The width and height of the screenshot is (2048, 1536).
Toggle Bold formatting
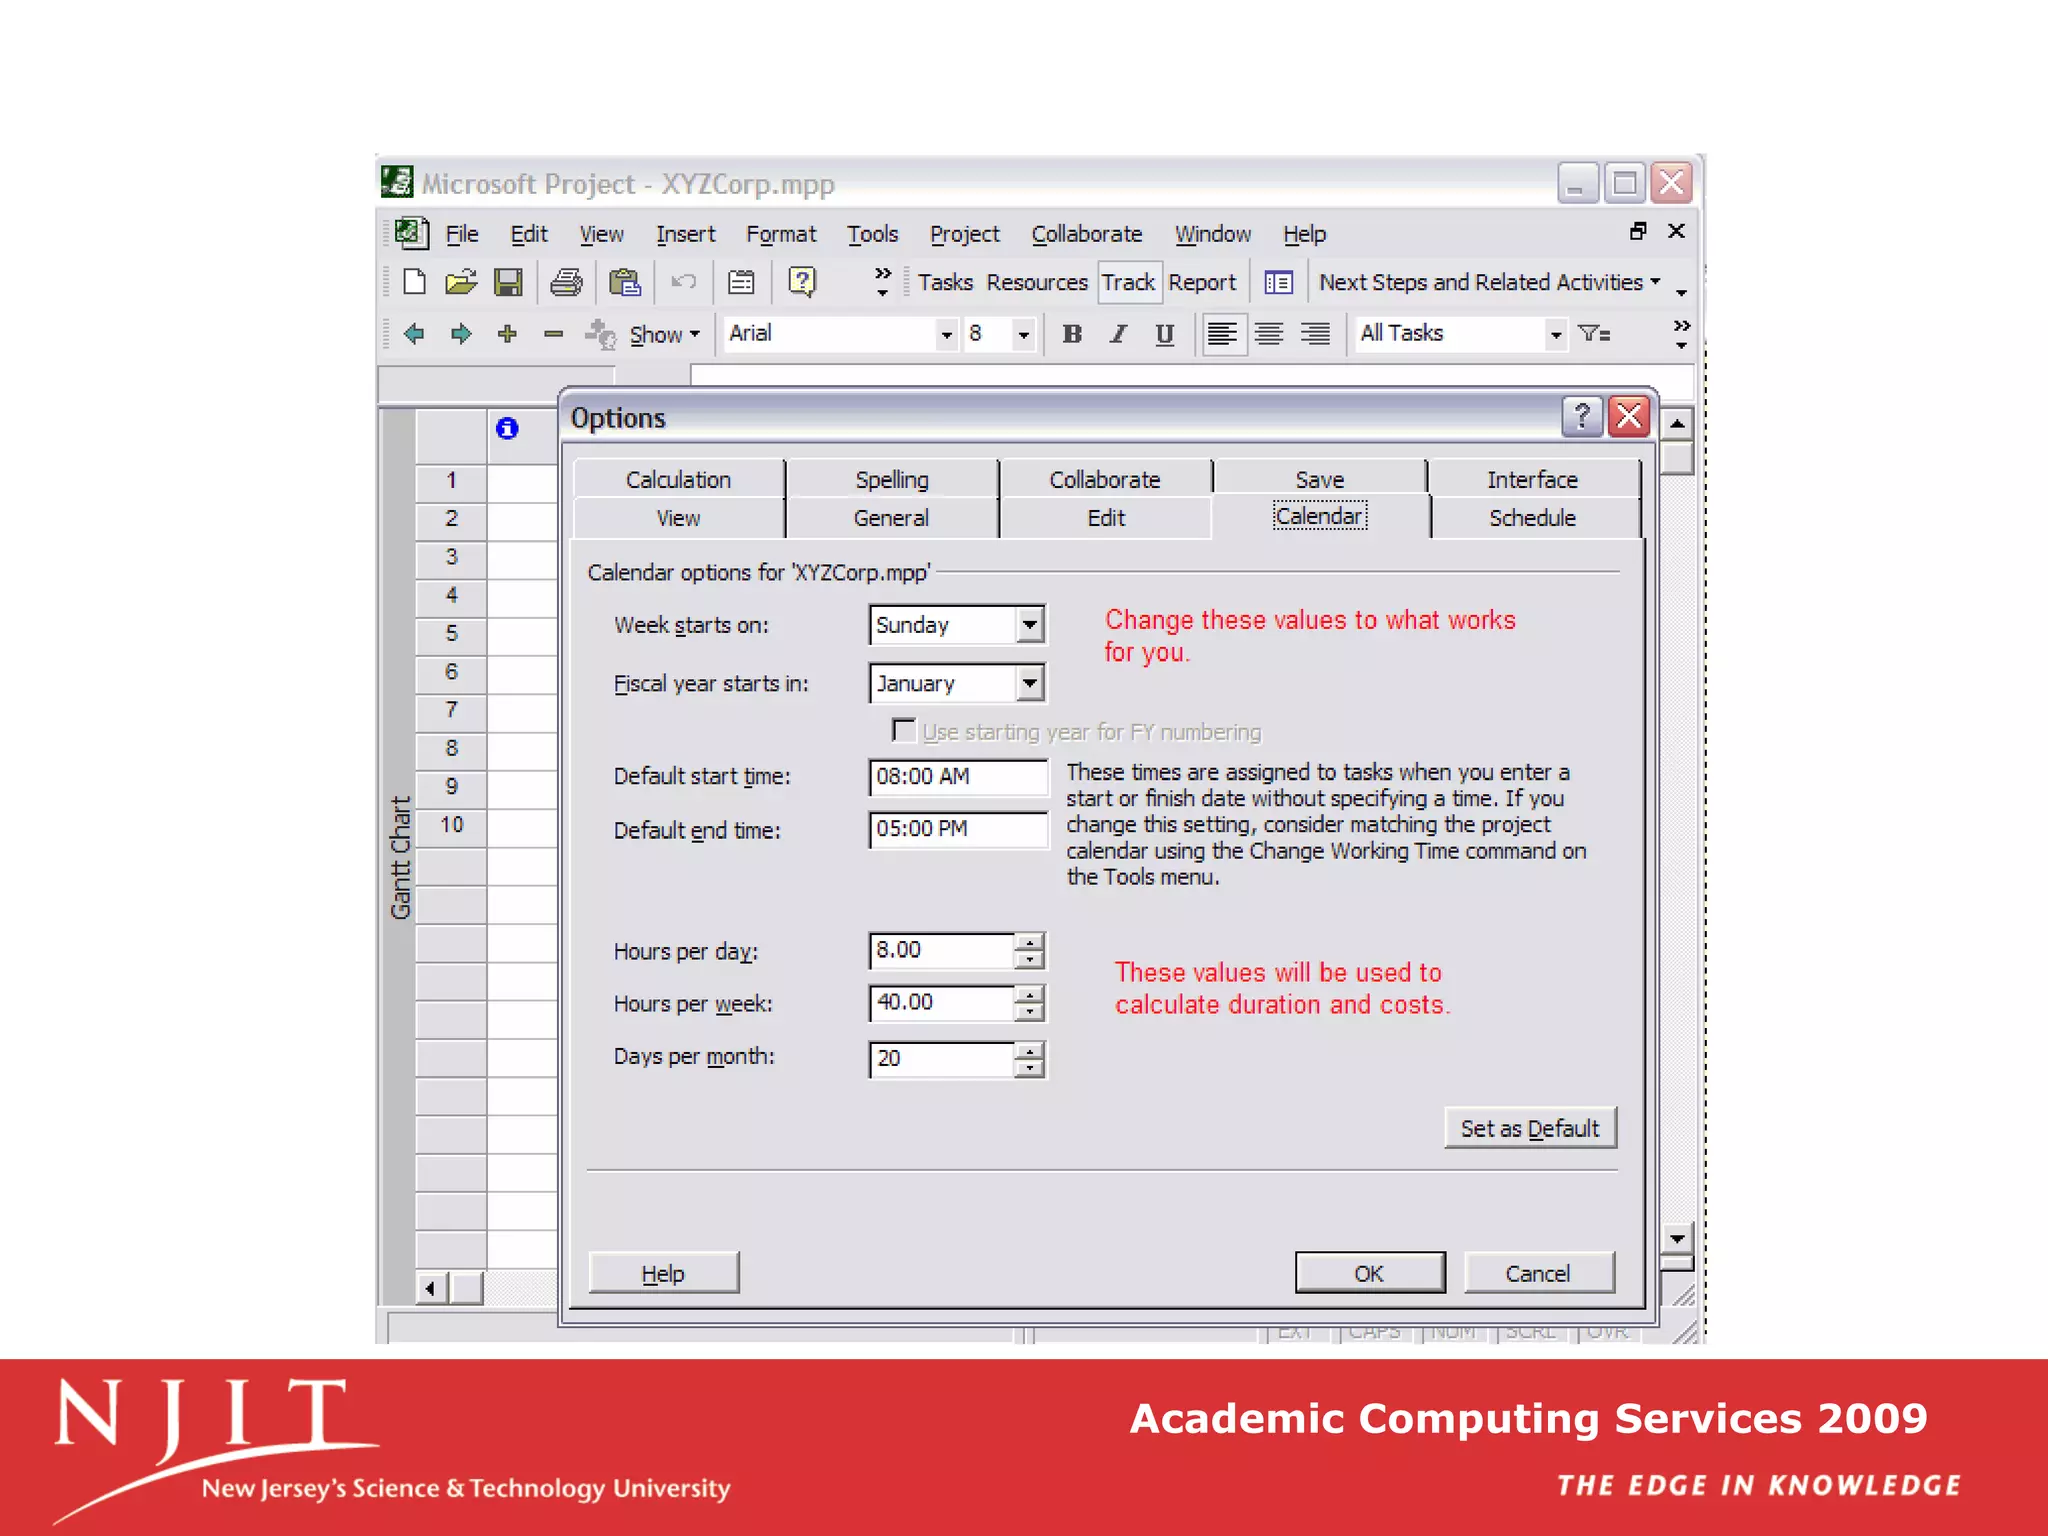tap(1072, 334)
